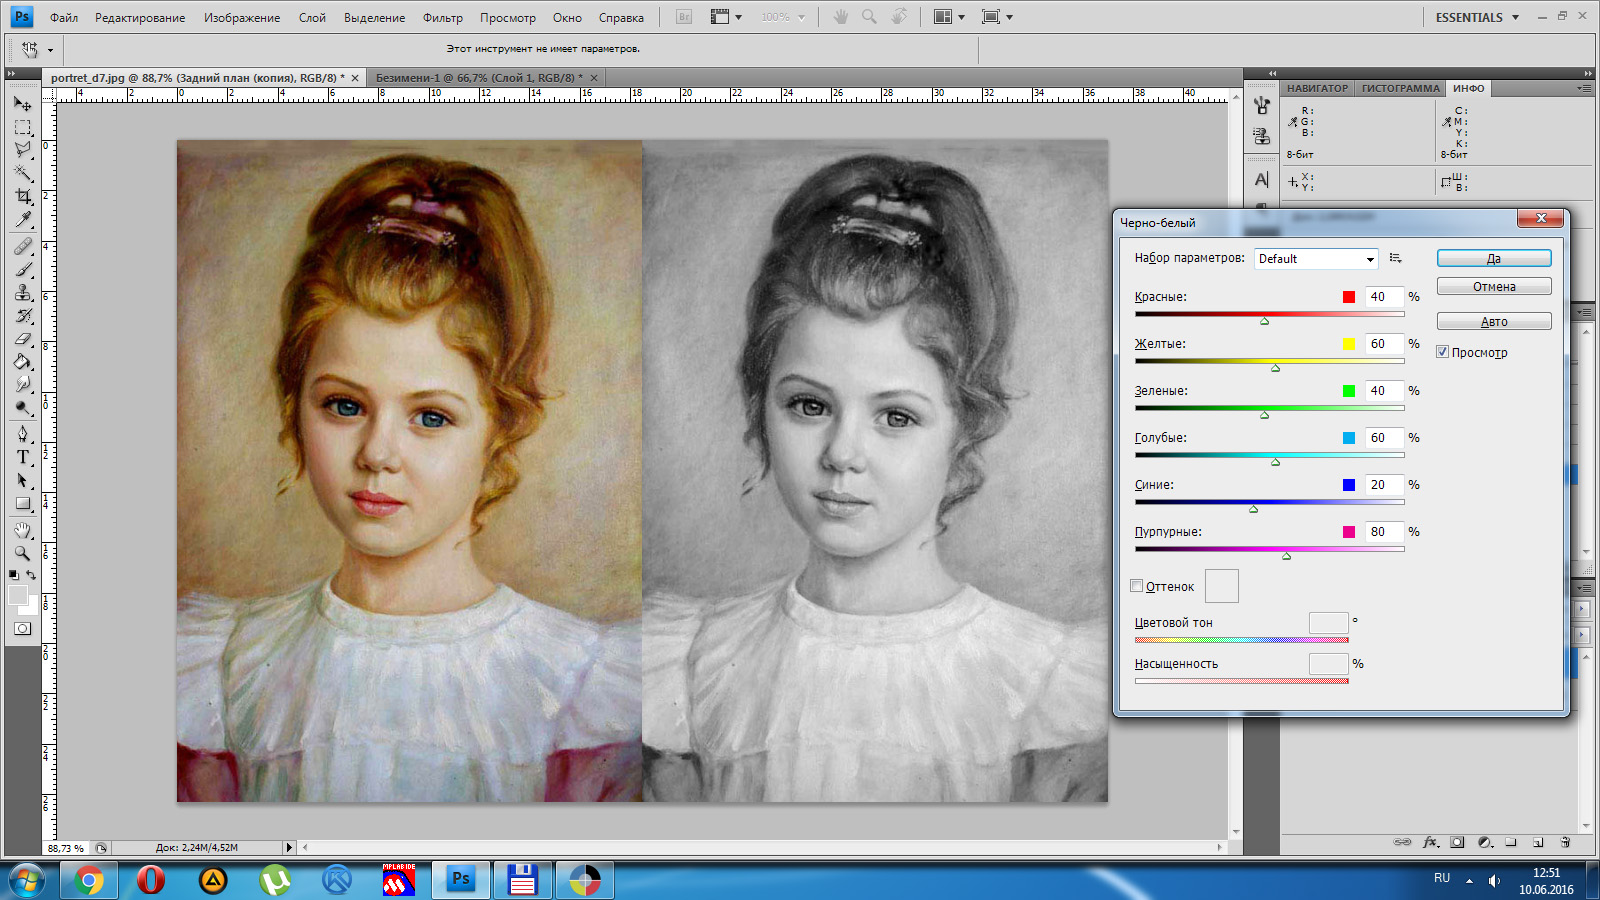The width and height of the screenshot is (1600, 900).
Task: Select the Clone Stamp tool
Action: (23, 293)
